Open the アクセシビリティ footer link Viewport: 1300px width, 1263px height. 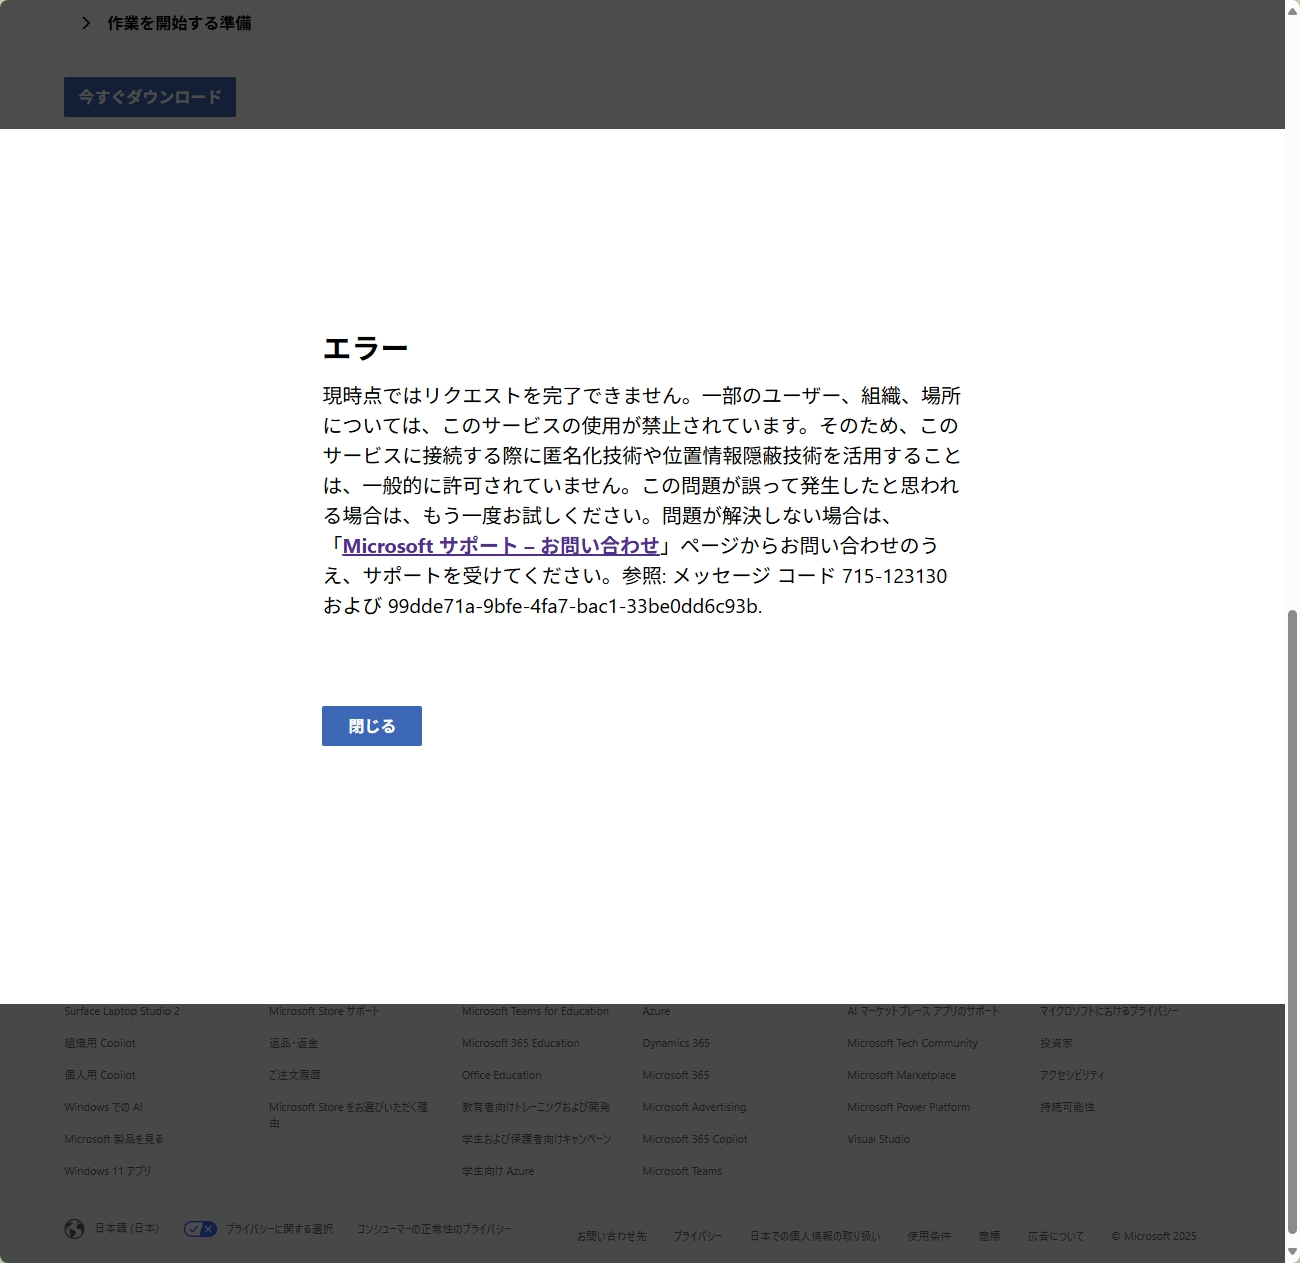point(1072,1075)
